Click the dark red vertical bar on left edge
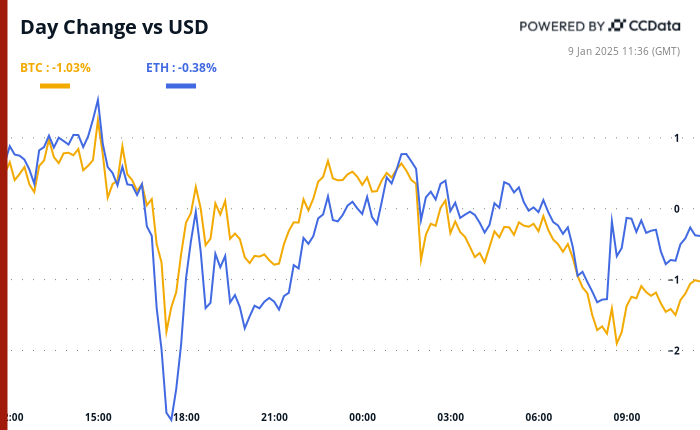Viewport: 700px width, 430px height. [x=4, y=215]
